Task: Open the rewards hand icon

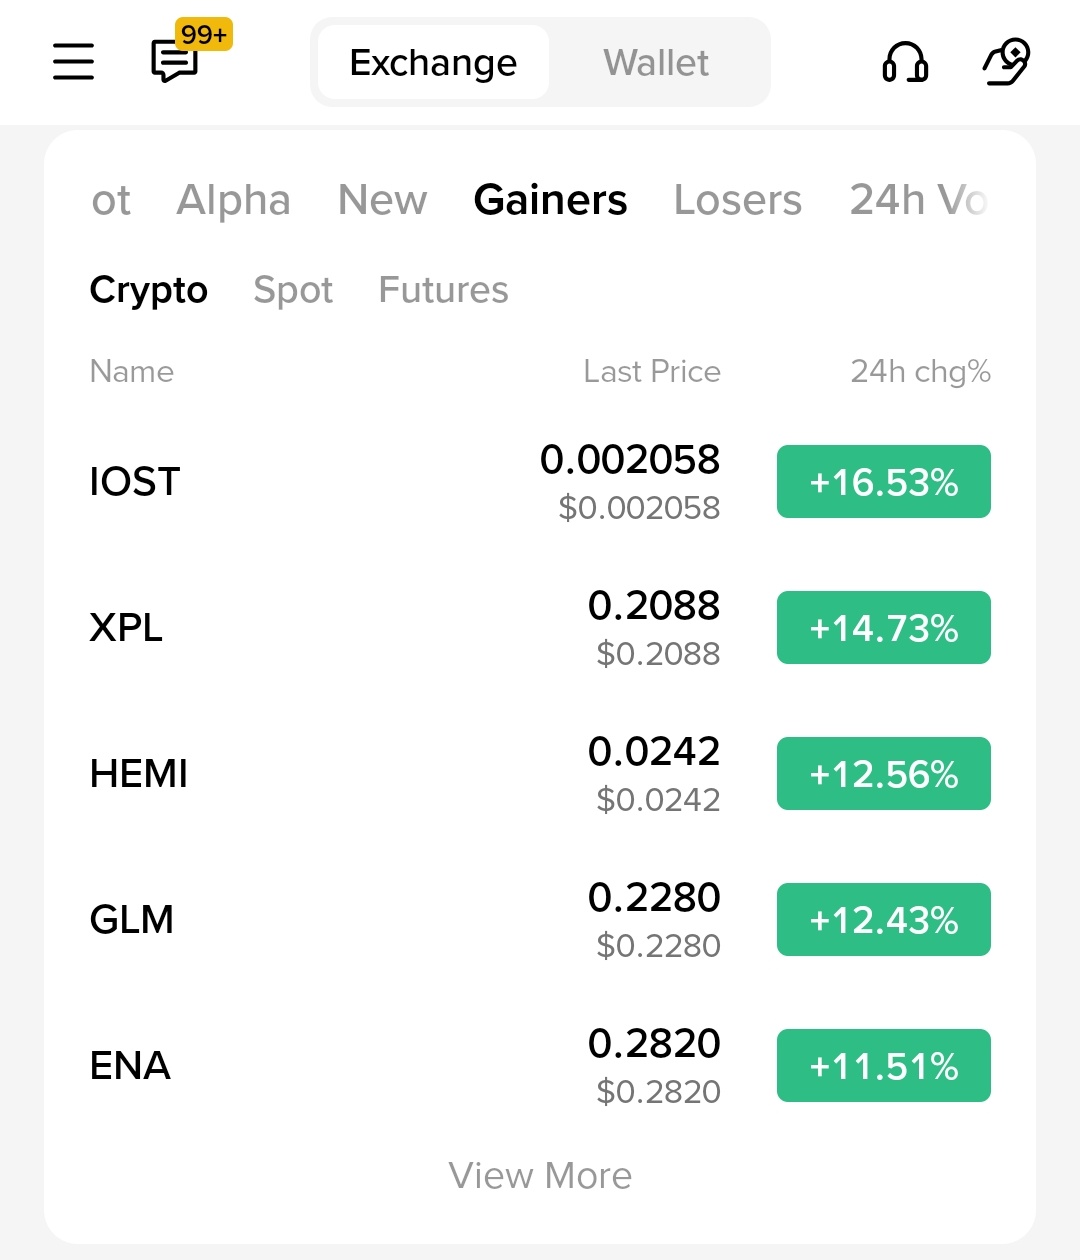Action: (x=1006, y=62)
